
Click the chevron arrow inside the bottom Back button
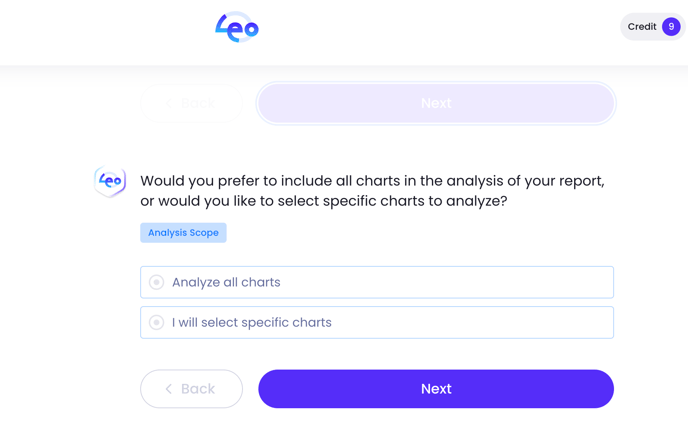pos(169,389)
